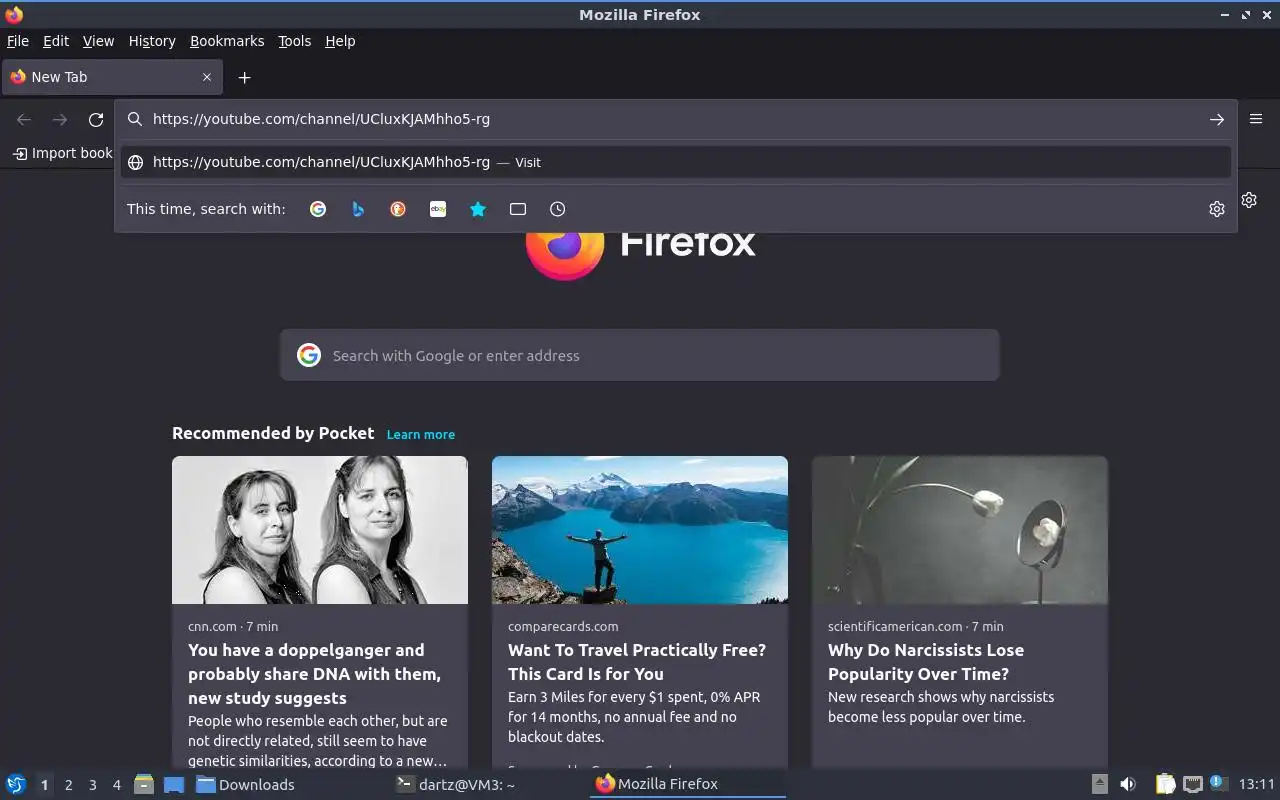Switch to workspace 1
1280x800 pixels.
coord(44,785)
